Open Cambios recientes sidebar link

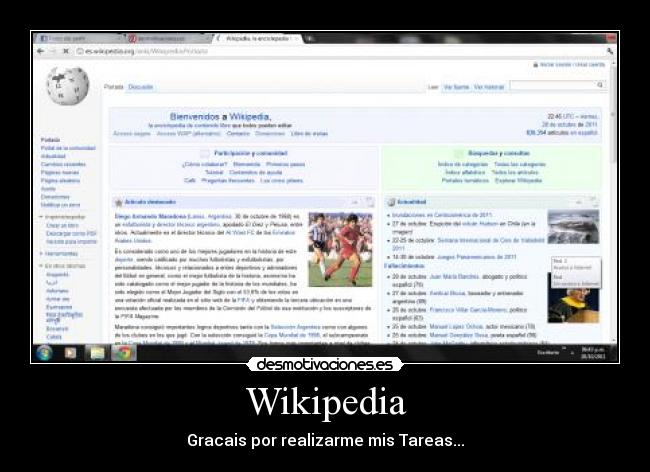[63, 164]
